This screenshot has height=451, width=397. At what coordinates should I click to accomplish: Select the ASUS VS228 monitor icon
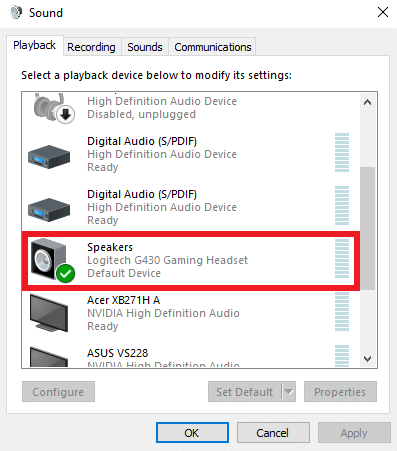(x=49, y=357)
